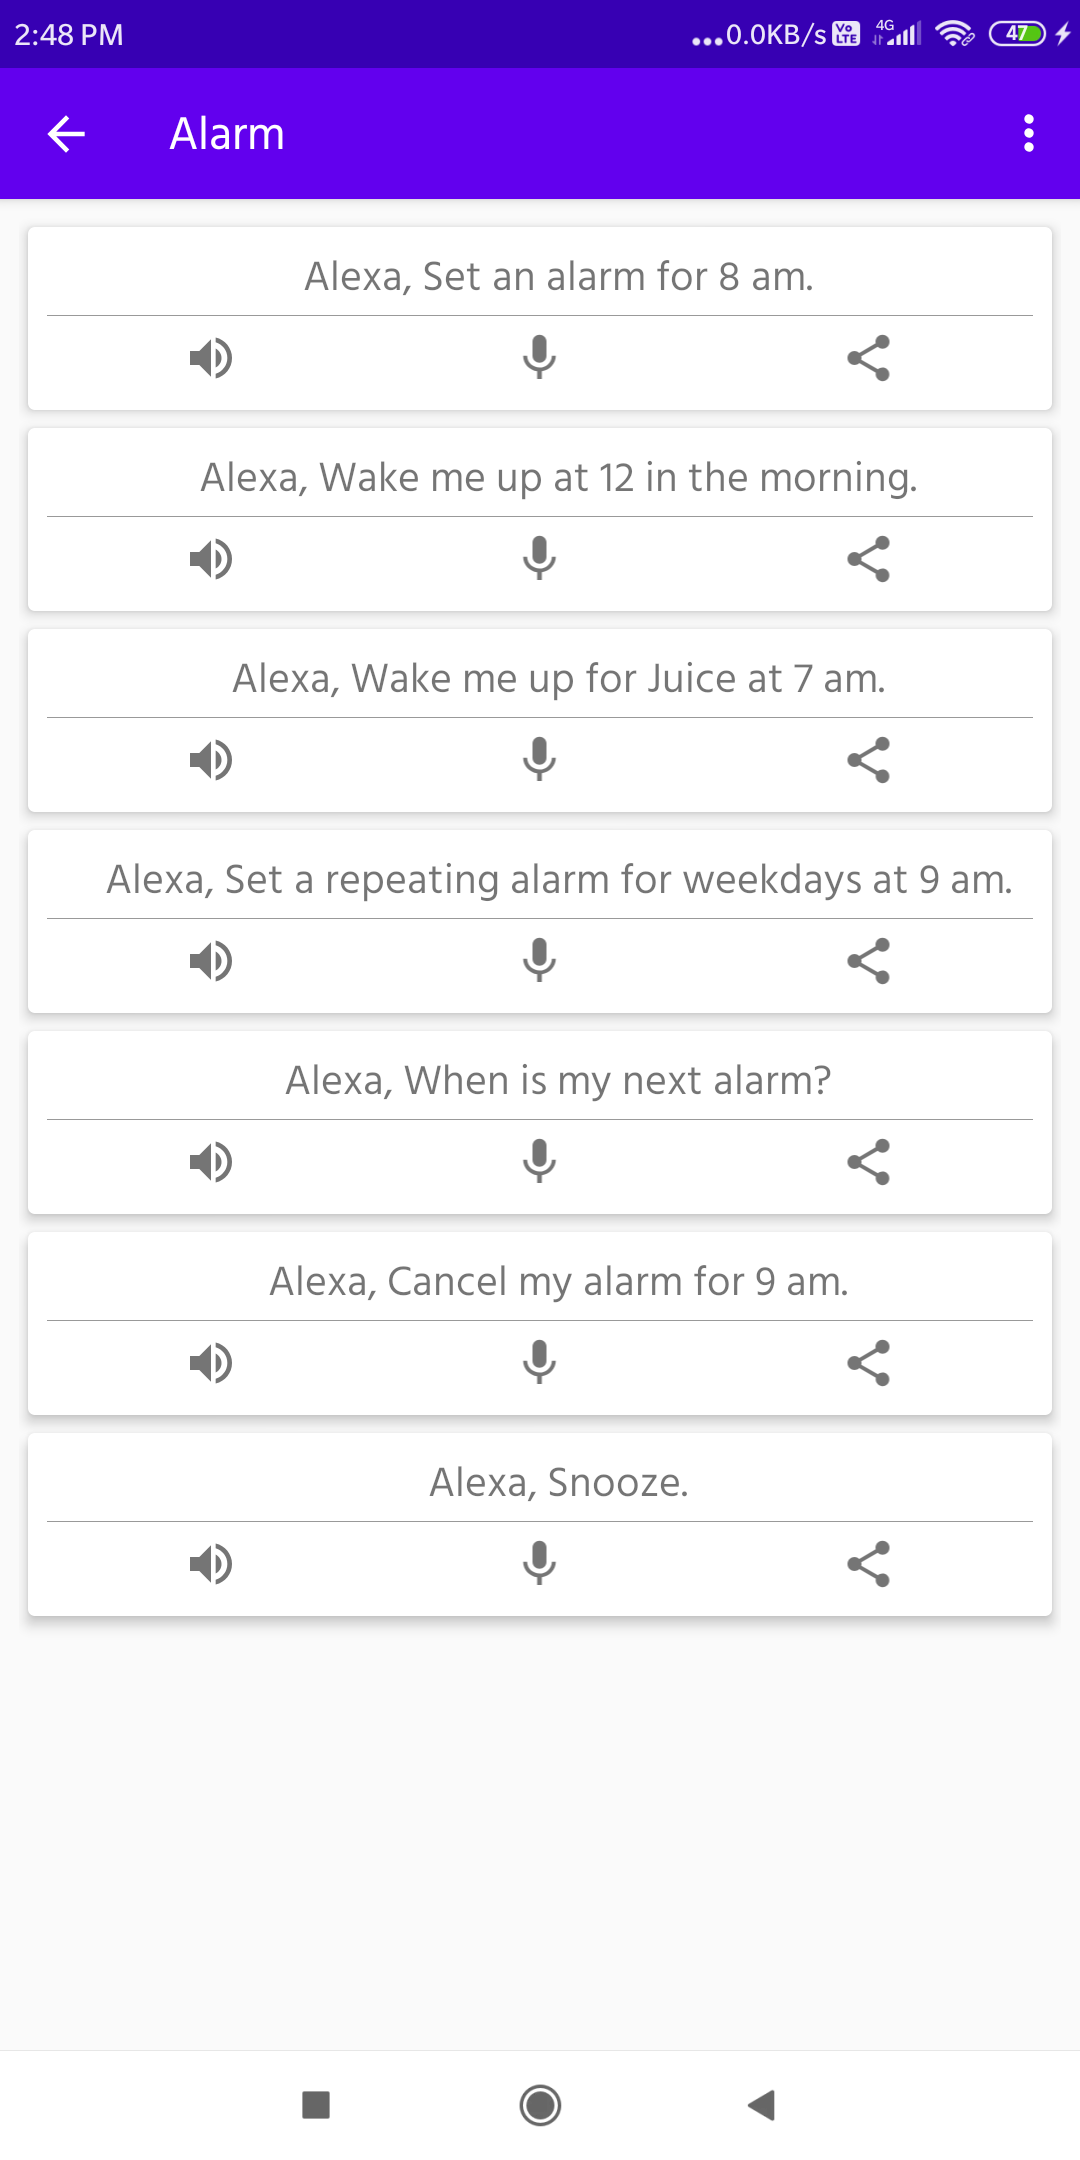Screen dimensions: 1080x2160
Task: Tap microphone under 'Wake me up for Juice' command
Action: (539, 760)
